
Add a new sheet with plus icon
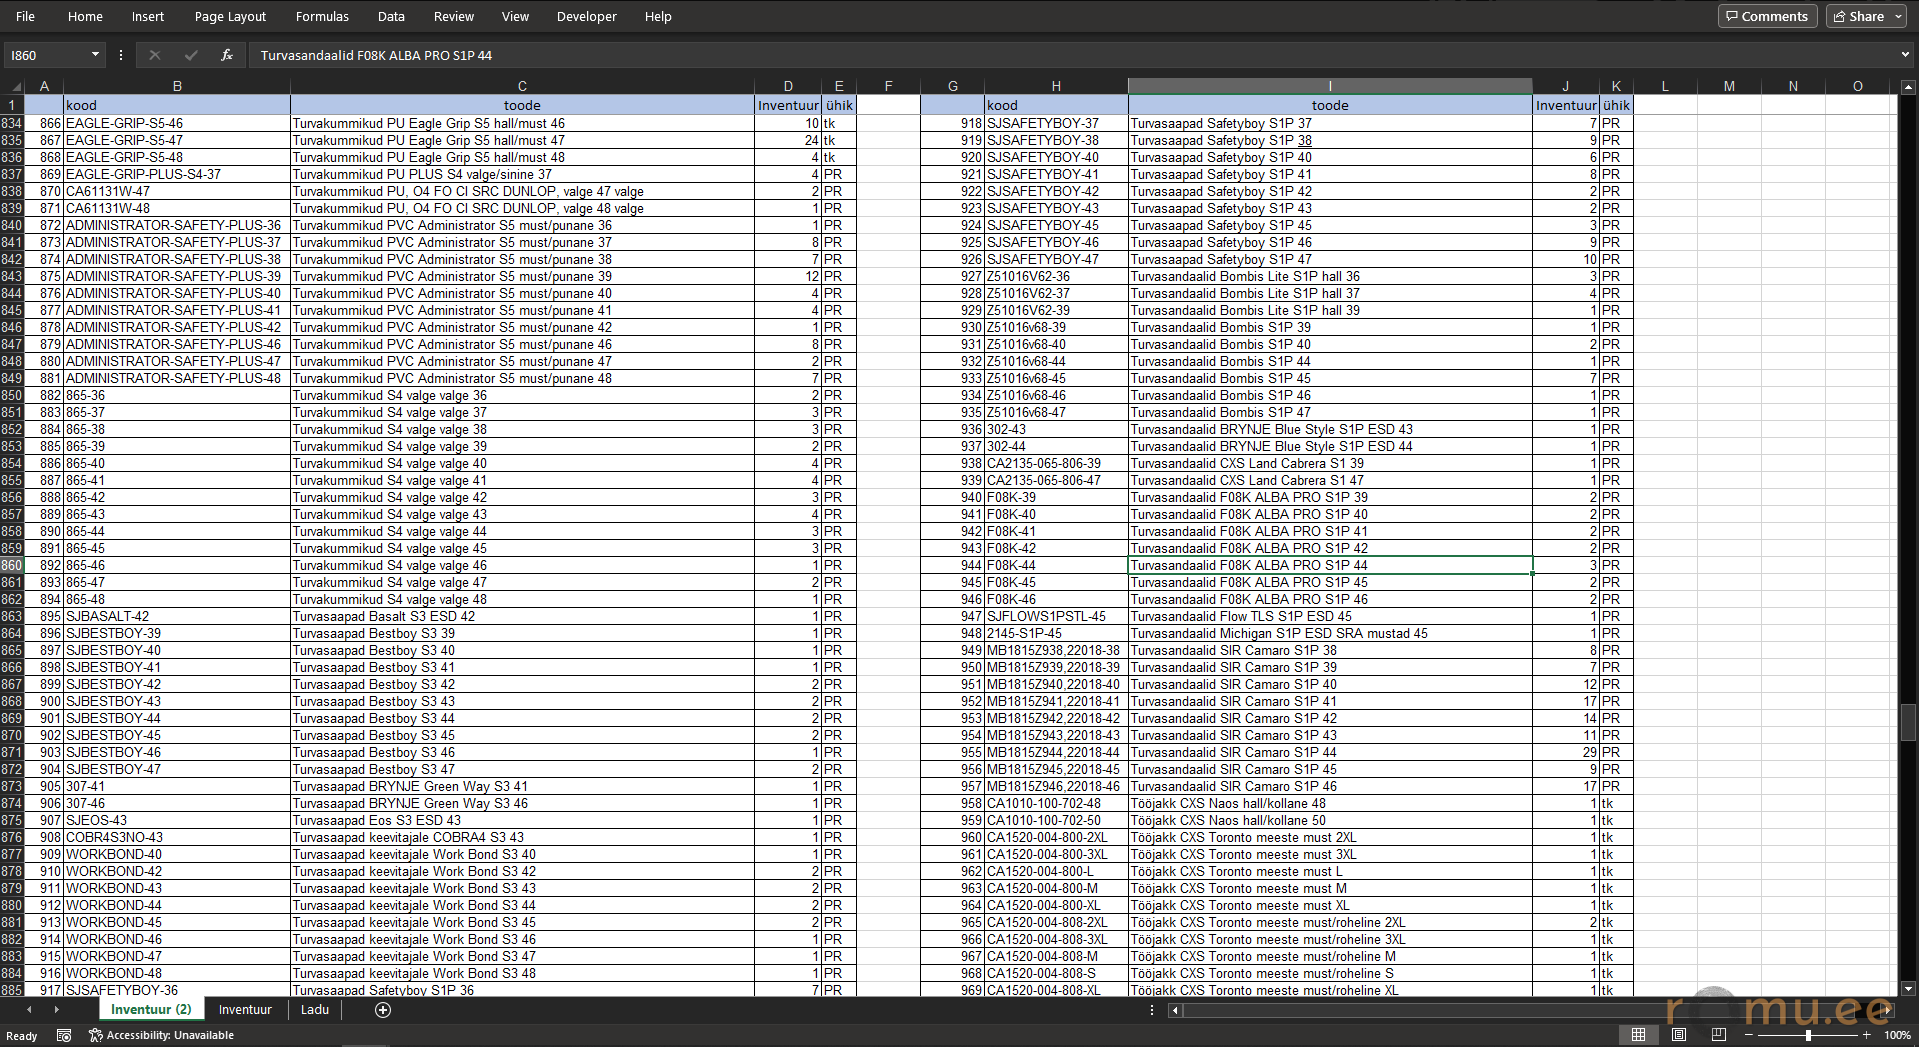(x=382, y=1010)
